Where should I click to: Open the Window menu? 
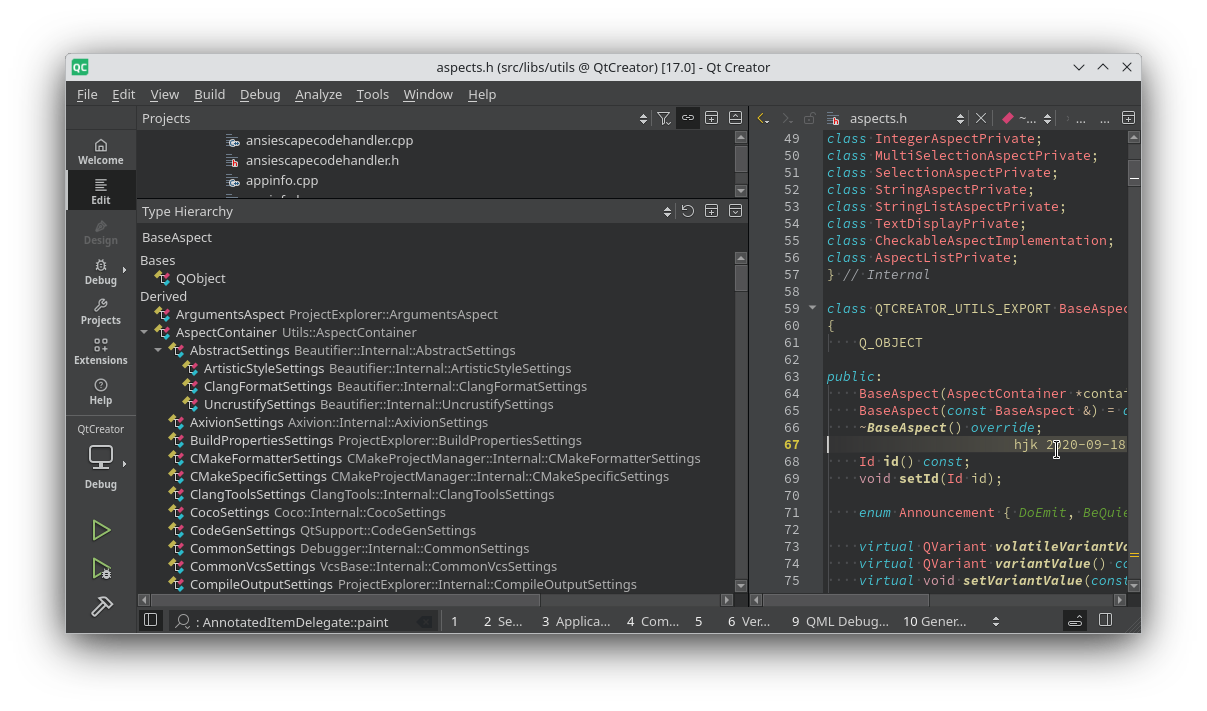point(428,94)
